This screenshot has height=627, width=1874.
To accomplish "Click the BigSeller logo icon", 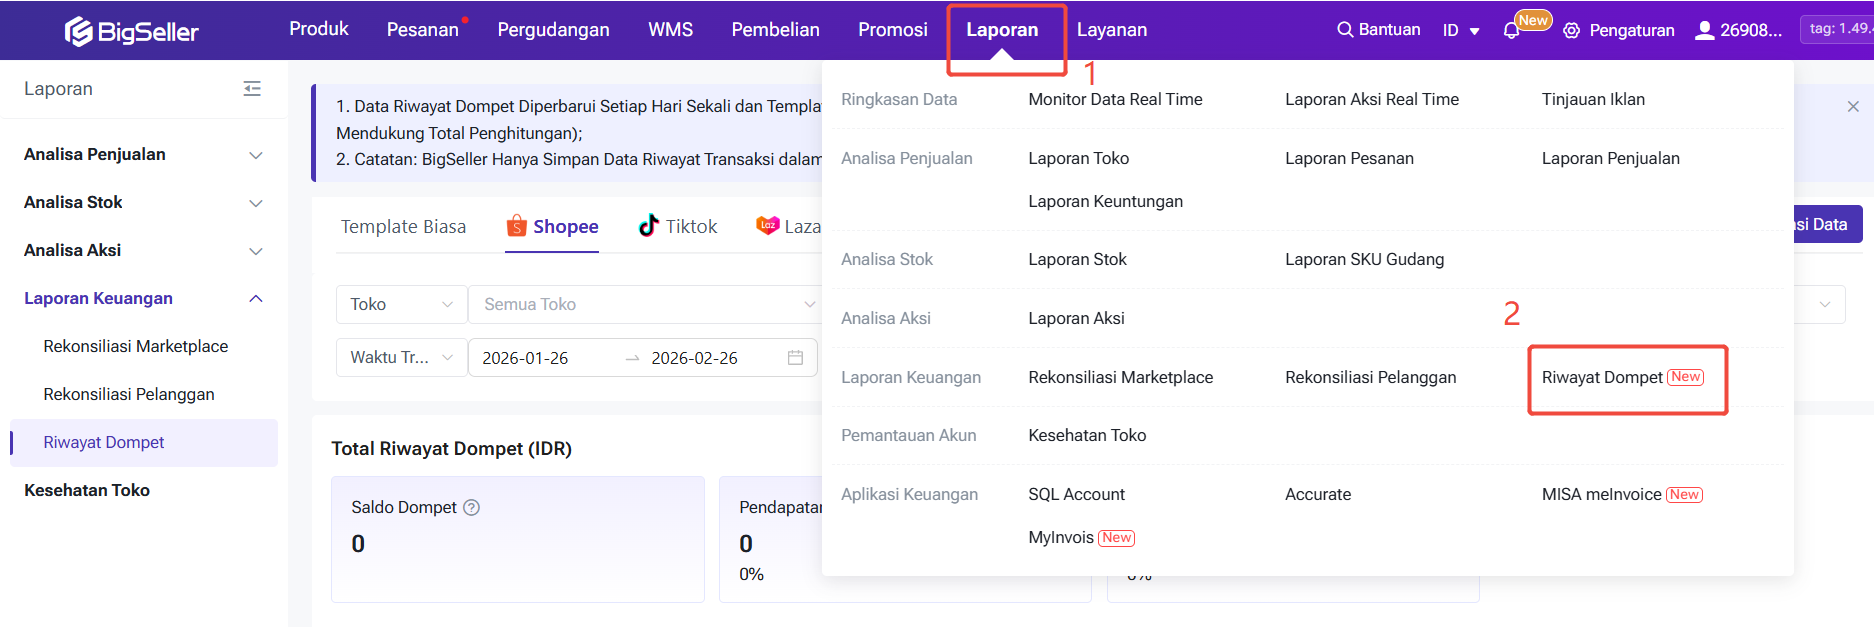I will click(78, 32).
